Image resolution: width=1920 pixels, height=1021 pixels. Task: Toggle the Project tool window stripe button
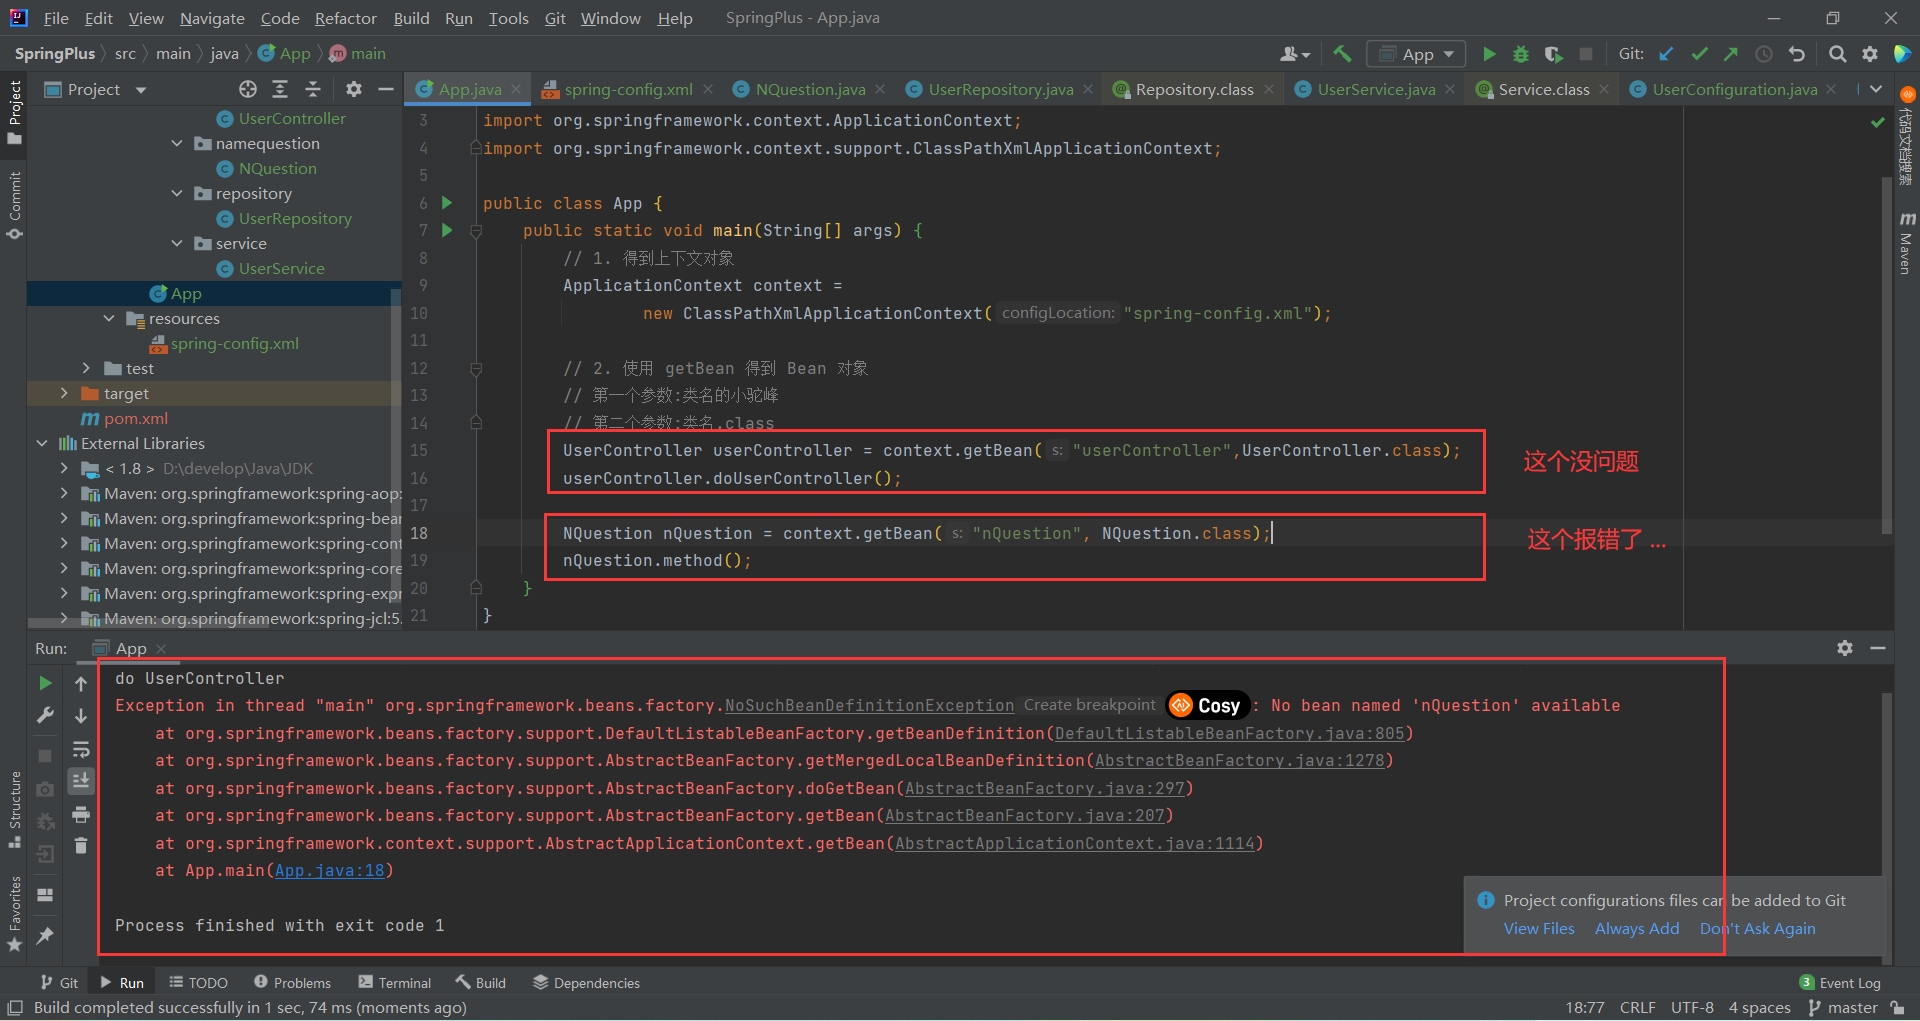point(14,112)
